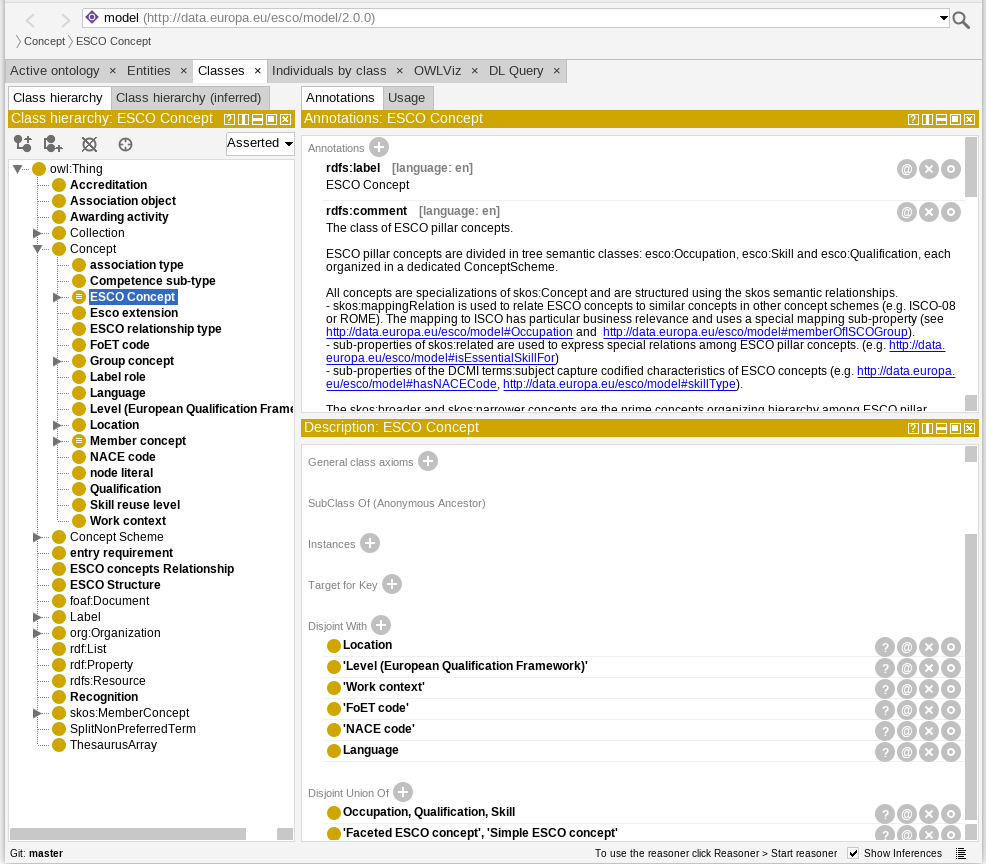Annotate the 'NACE code' disjoint axiom
Image resolution: width=986 pixels, height=864 pixels.
[x=907, y=731]
